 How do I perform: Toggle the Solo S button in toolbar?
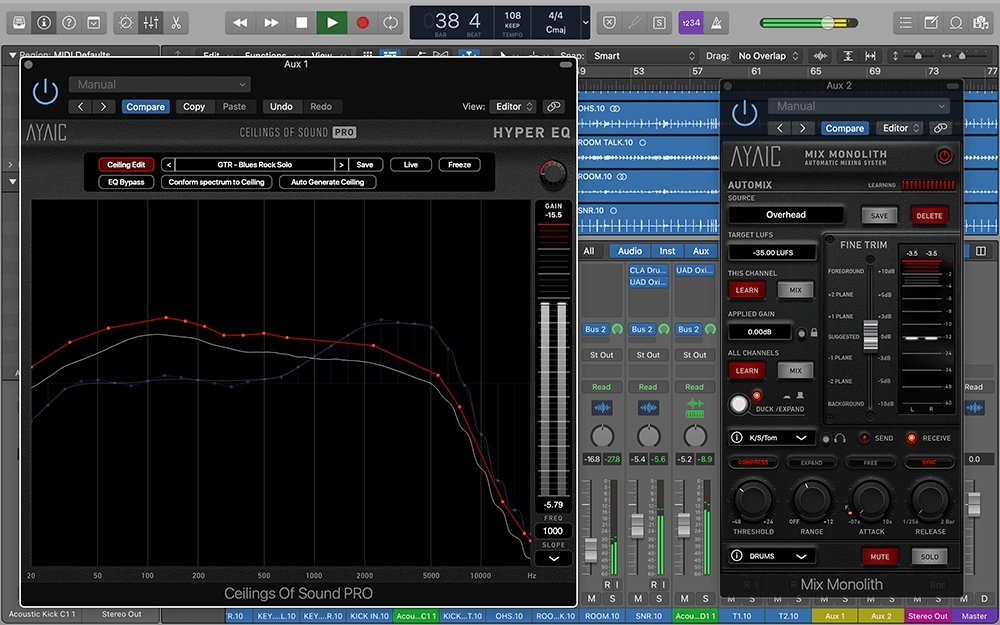click(x=659, y=23)
